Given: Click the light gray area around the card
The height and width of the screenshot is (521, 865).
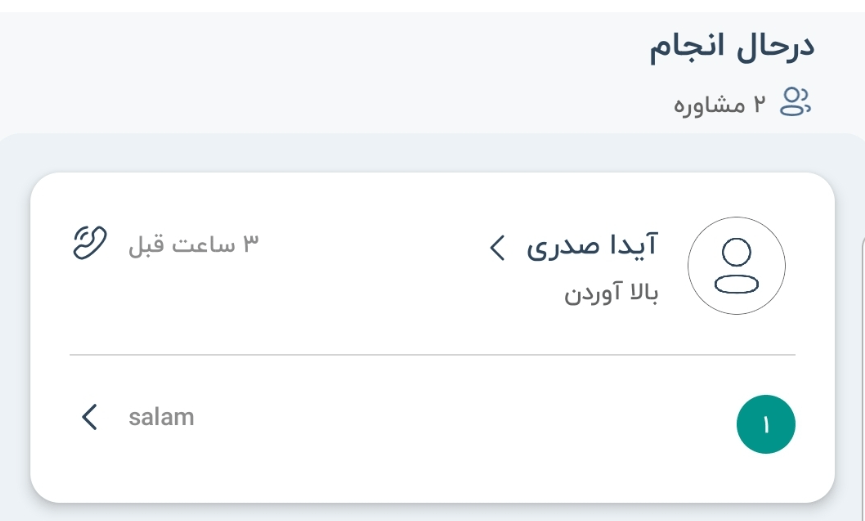Looking at the screenshot, I should [432, 153].
